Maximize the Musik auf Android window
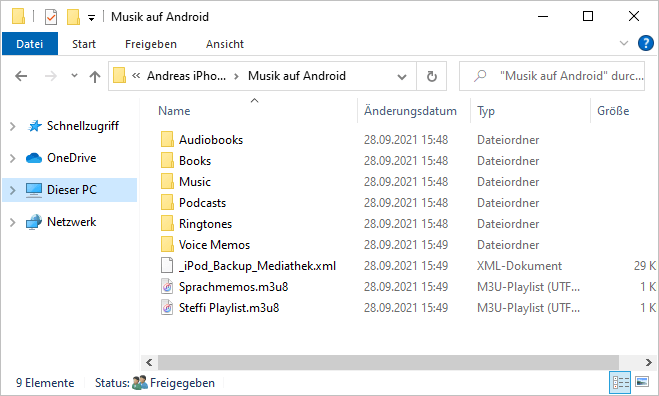 [588, 16]
